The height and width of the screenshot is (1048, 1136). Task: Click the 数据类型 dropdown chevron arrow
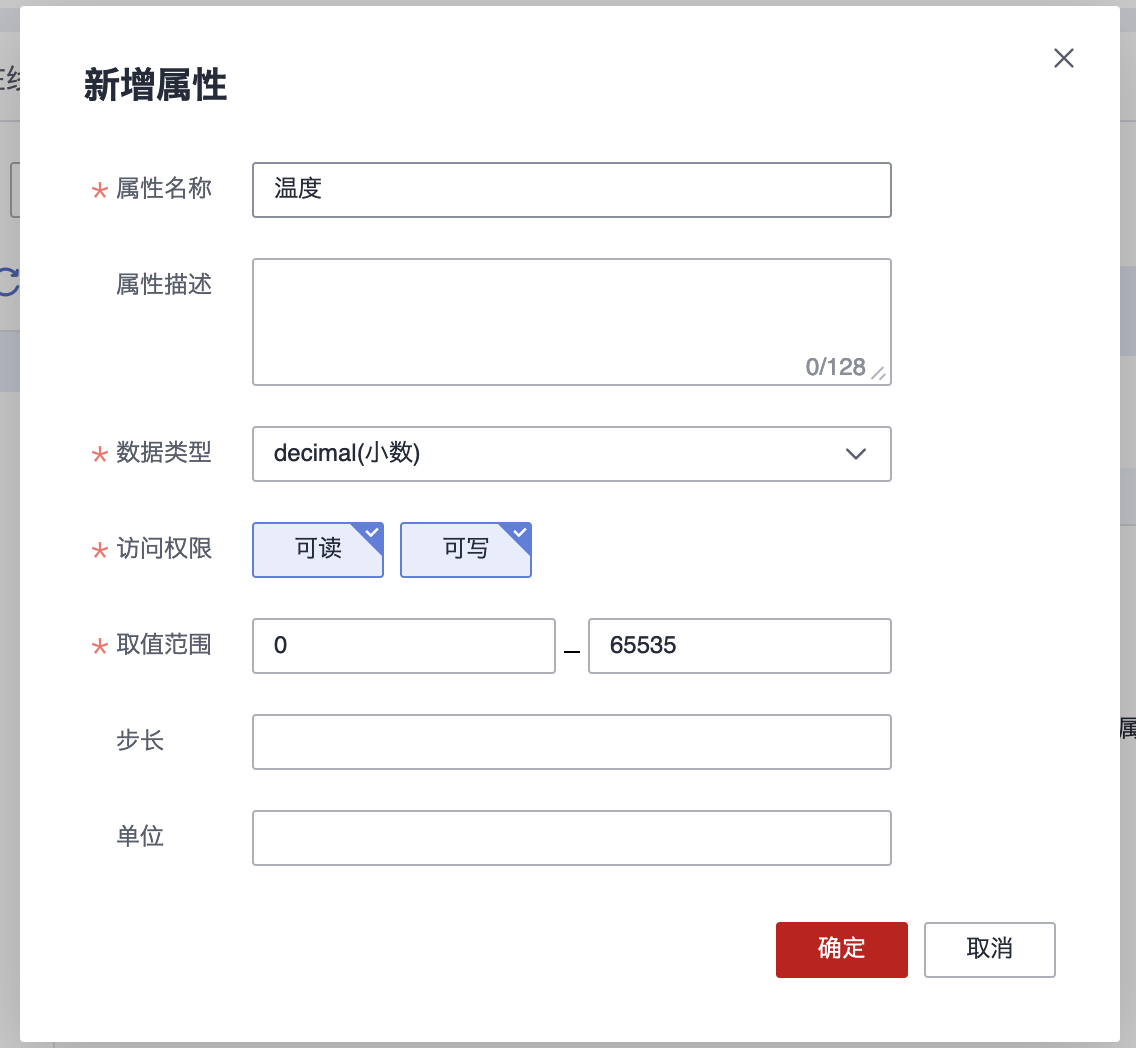(x=855, y=454)
